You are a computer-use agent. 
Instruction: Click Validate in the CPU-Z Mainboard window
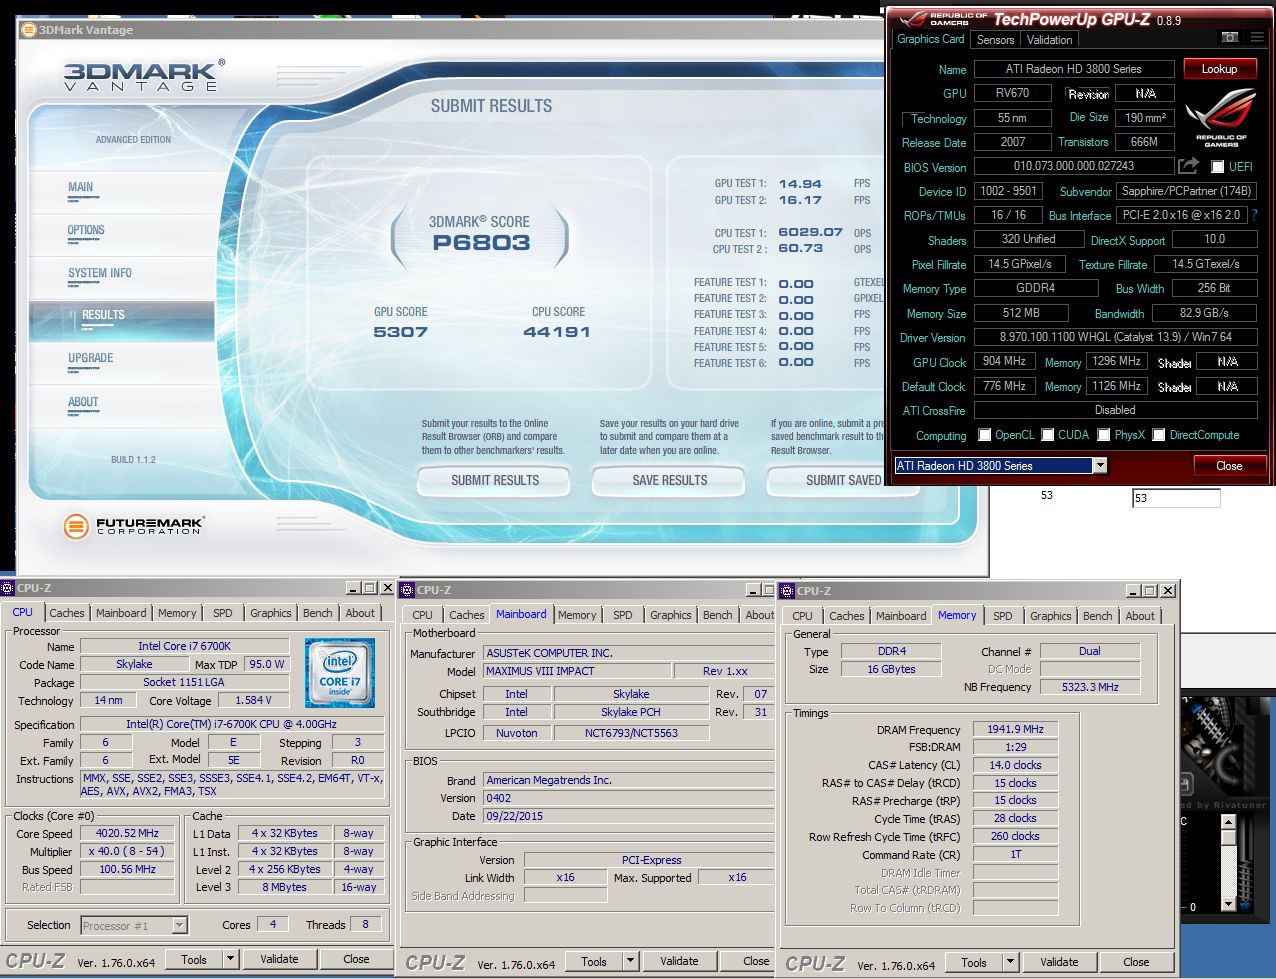pyautogui.click(x=679, y=962)
